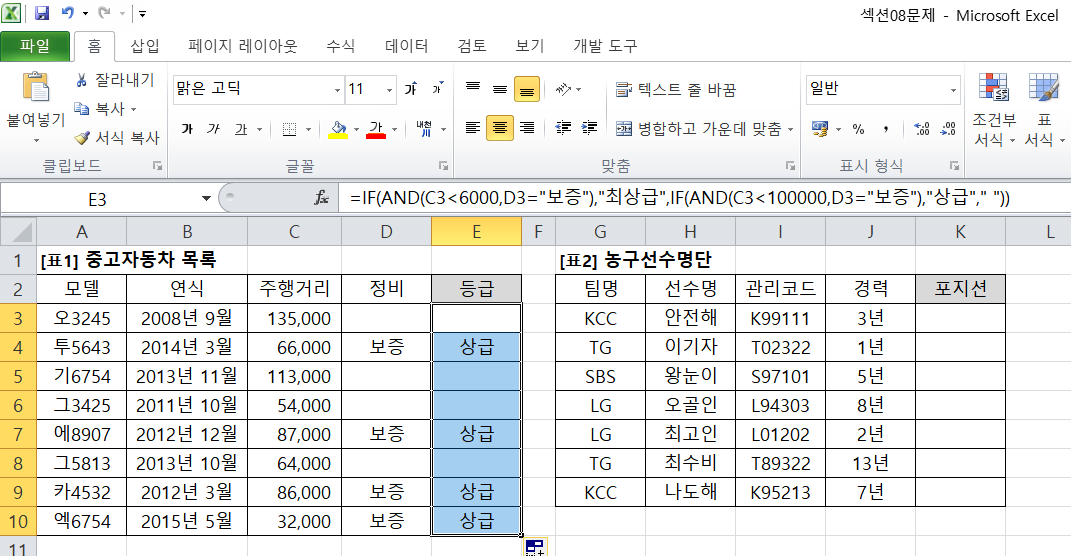This screenshot has width=1071, height=556.
Task: Open Conditional Formatting (조건부 서식)
Action: 994,110
